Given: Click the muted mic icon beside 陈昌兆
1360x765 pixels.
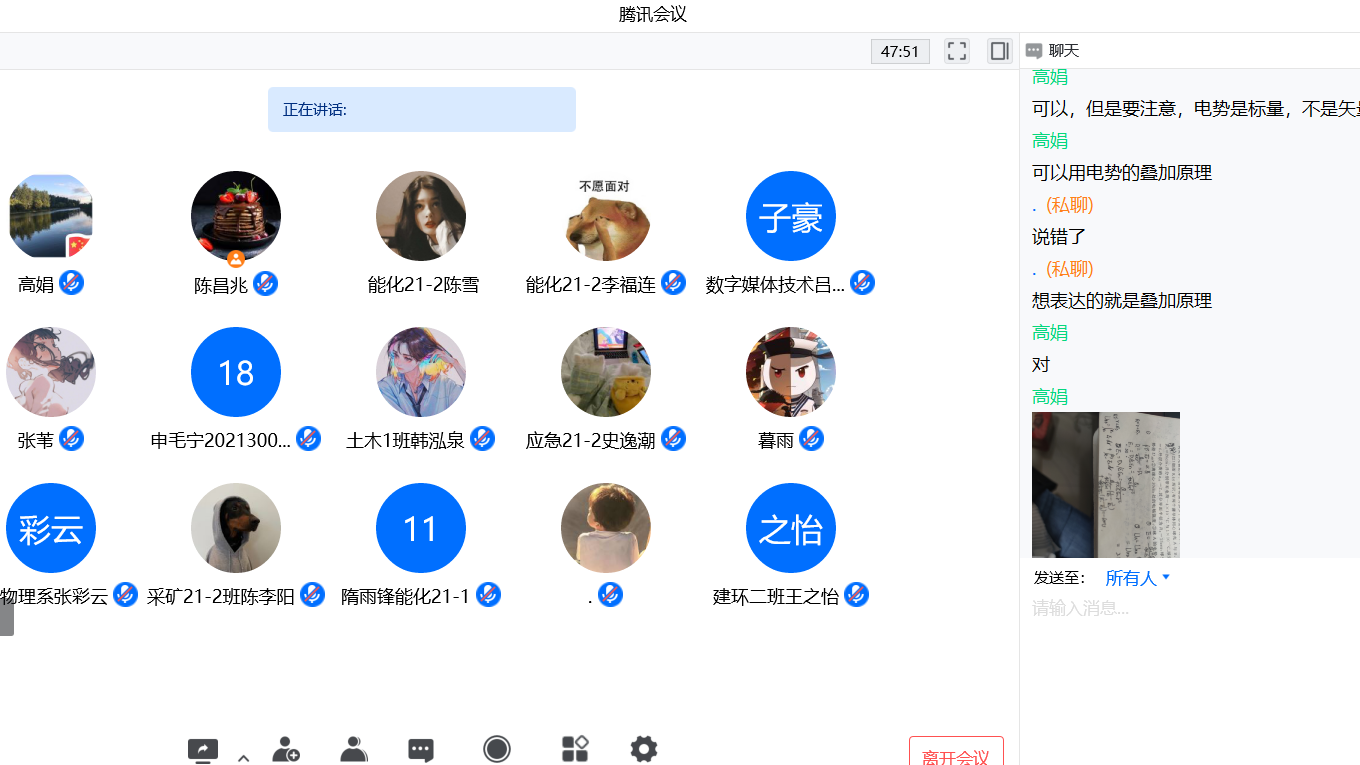Looking at the screenshot, I should 265,284.
